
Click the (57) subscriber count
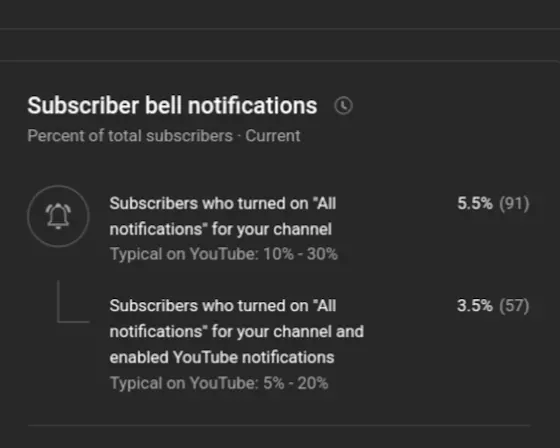click(514, 305)
